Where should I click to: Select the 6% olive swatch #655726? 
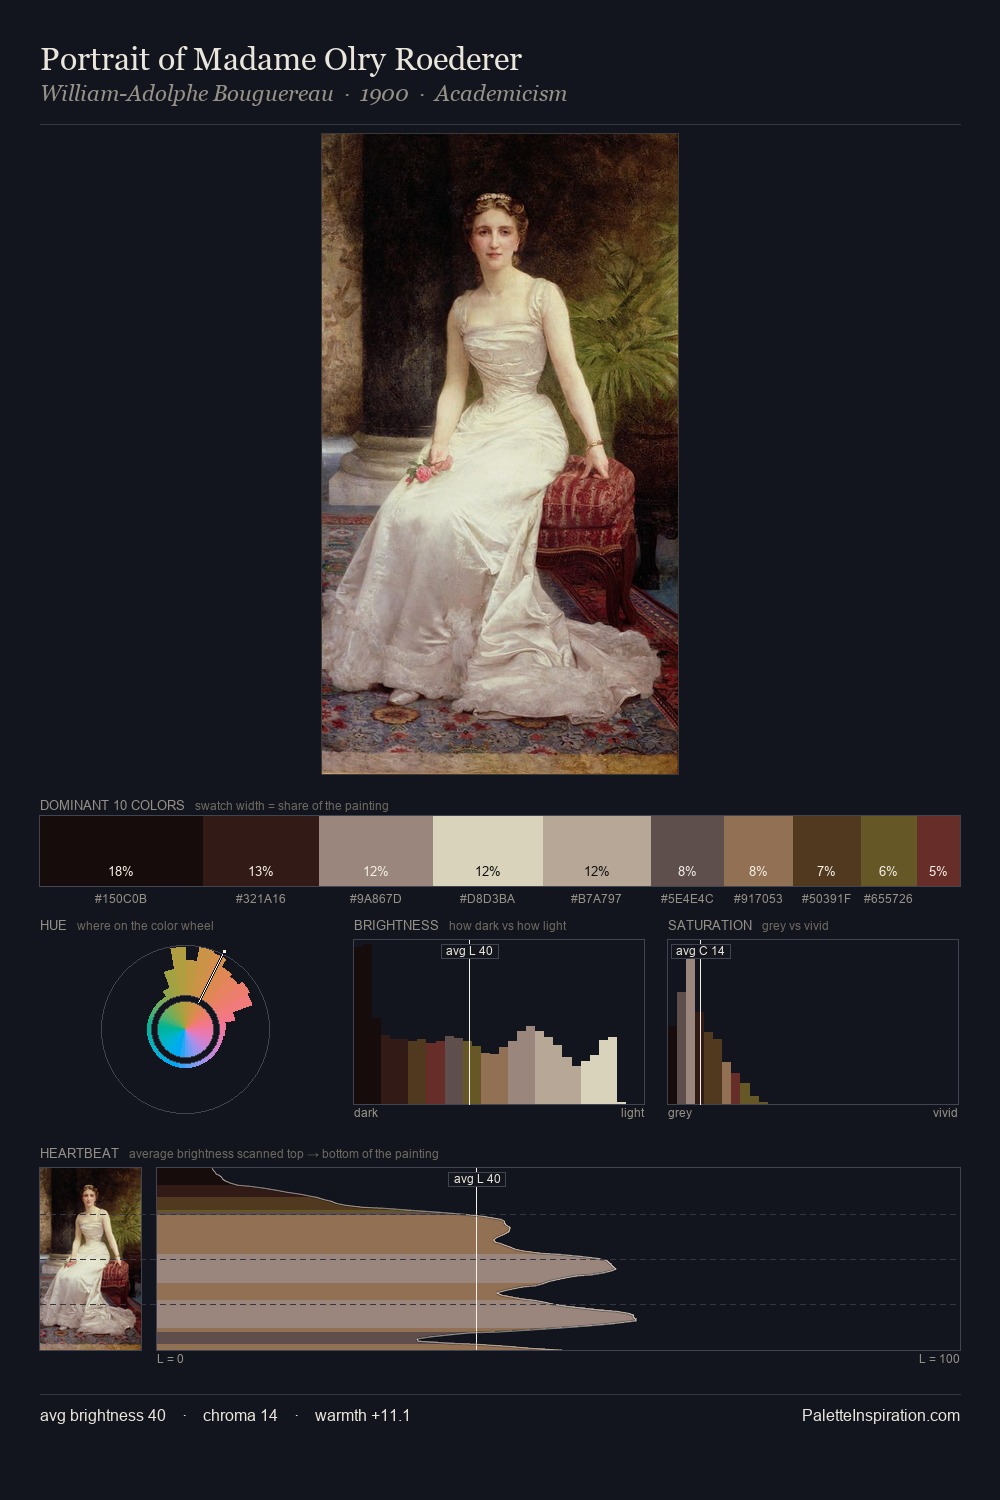coord(888,851)
